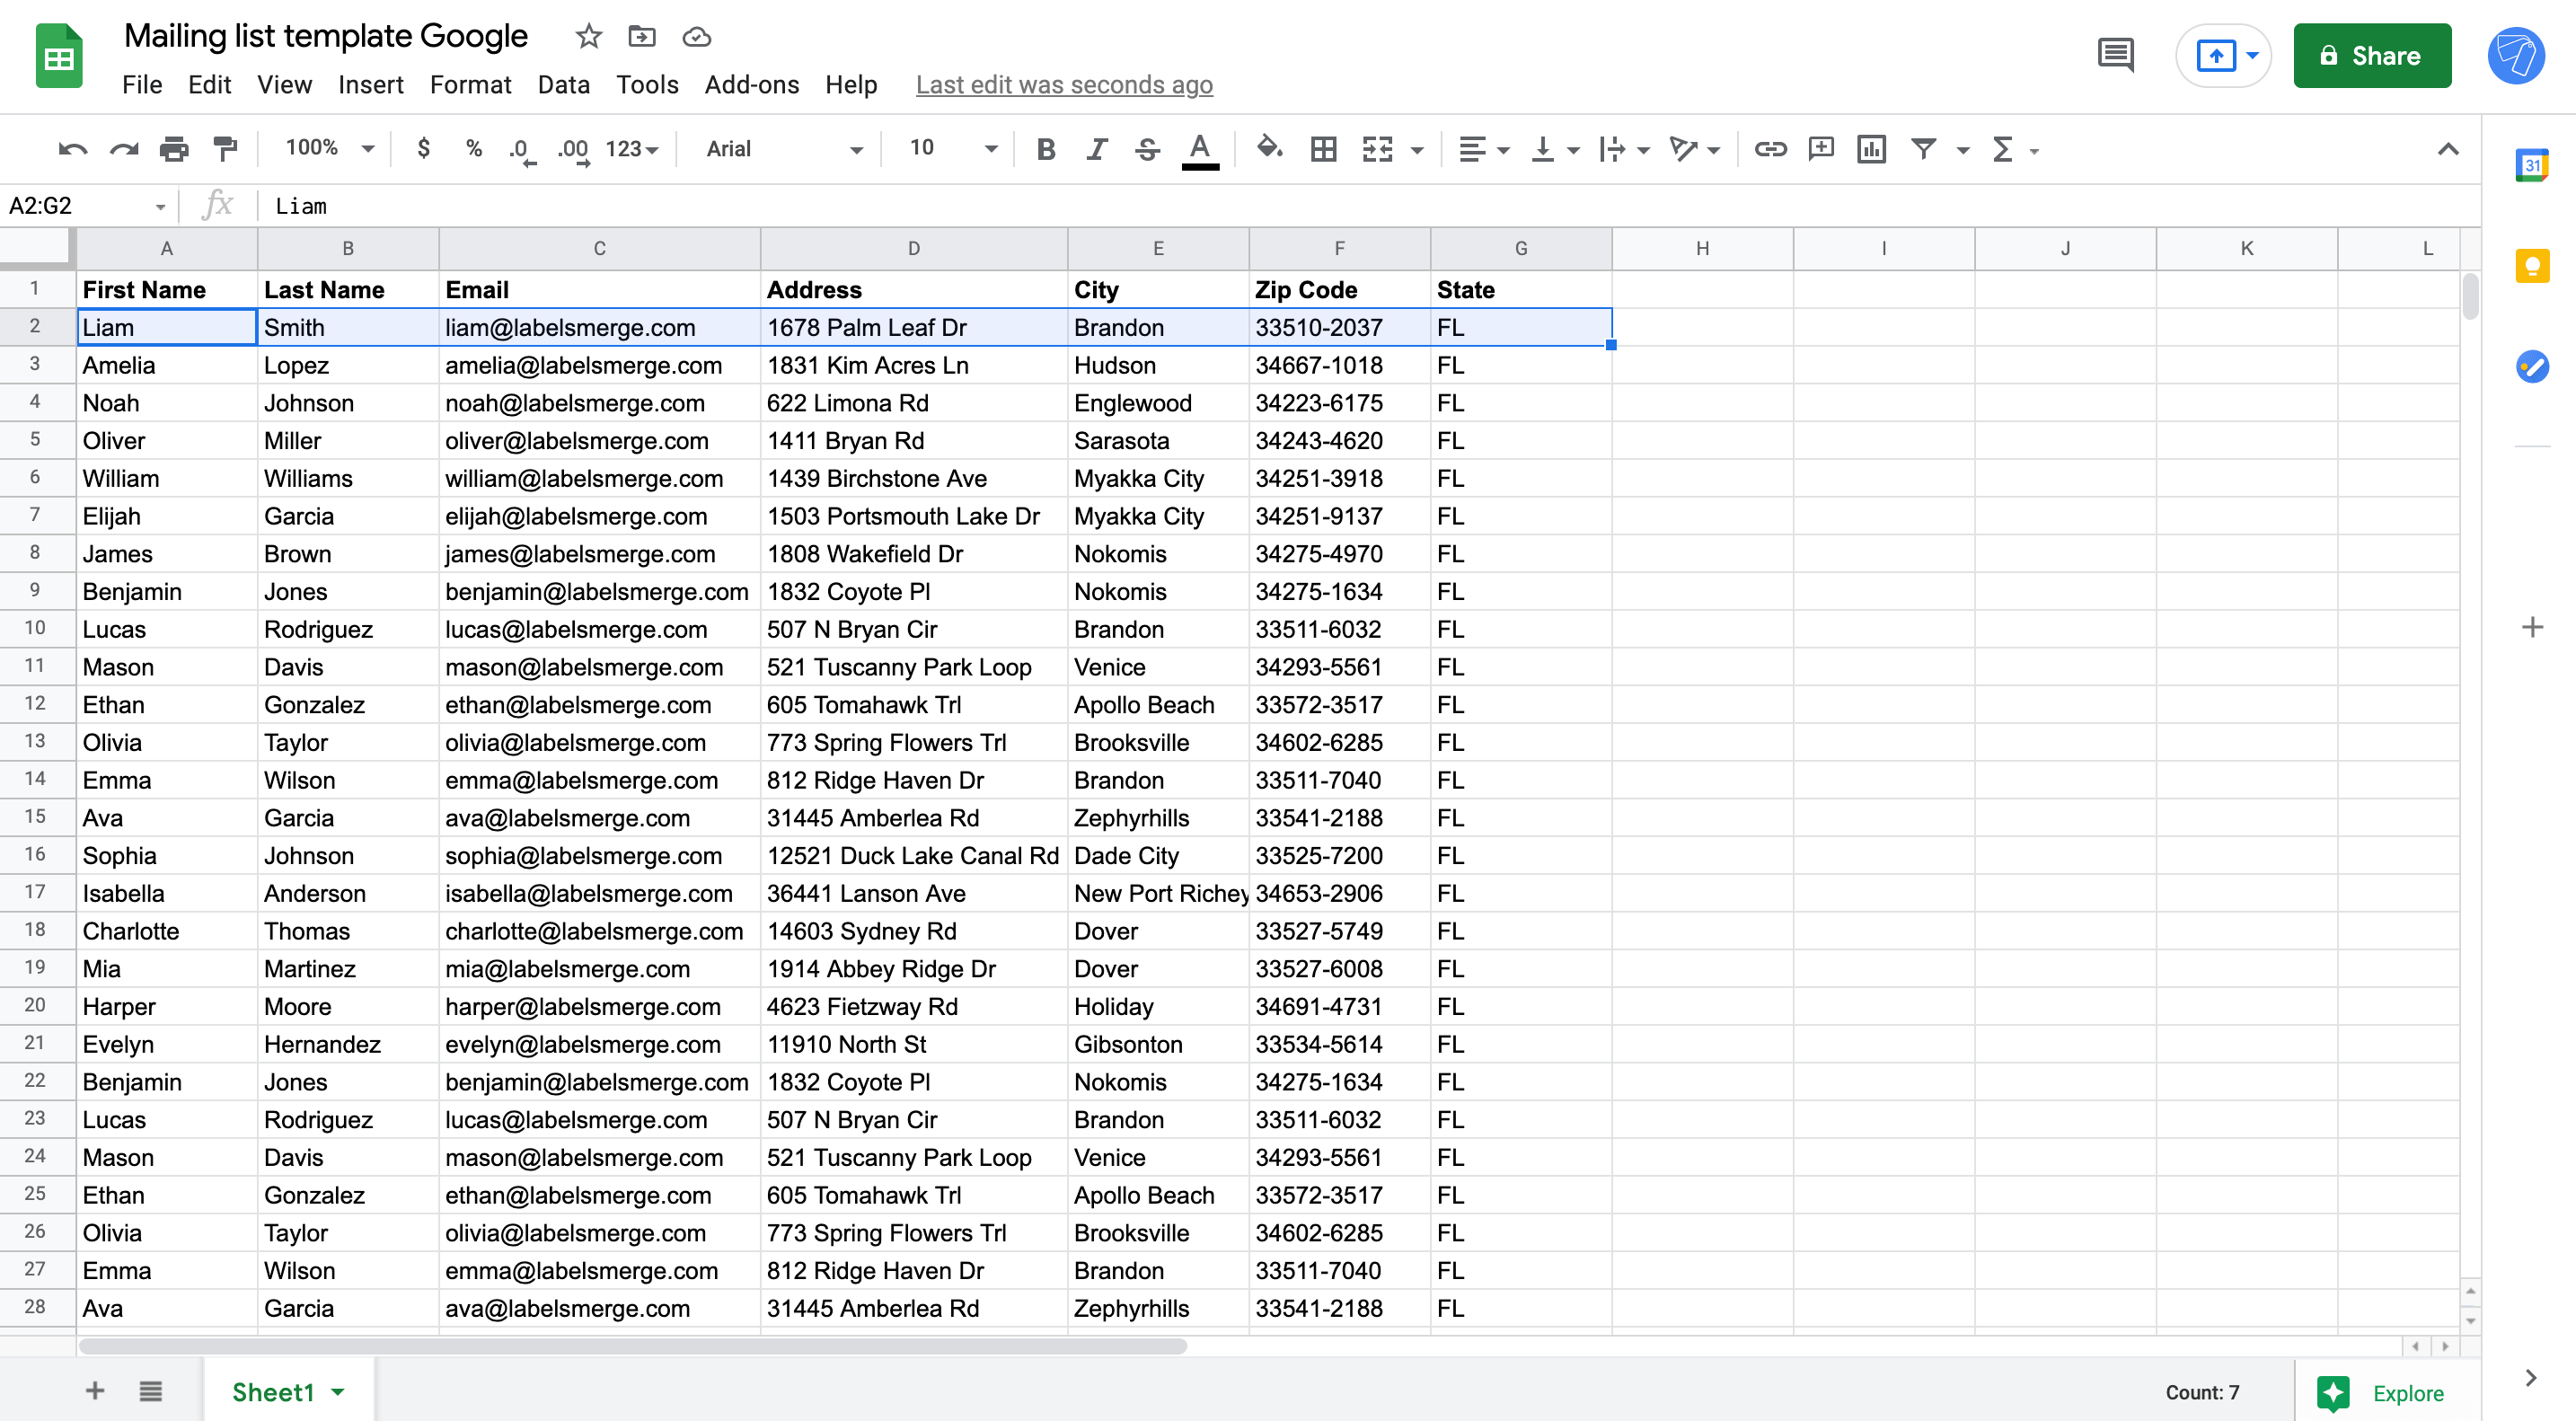Toggle strikethrough on the selected row
2576x1421 pixels.
(x=1147, y=148)
